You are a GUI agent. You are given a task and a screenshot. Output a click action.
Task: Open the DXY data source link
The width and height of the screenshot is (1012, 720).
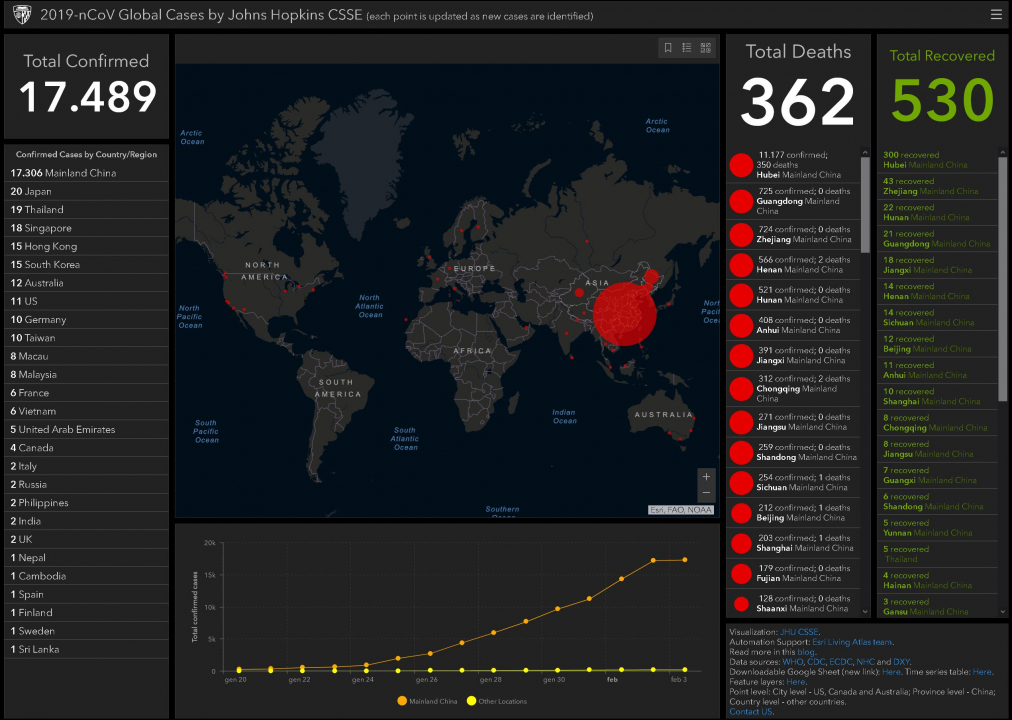[x=901, y=662]
